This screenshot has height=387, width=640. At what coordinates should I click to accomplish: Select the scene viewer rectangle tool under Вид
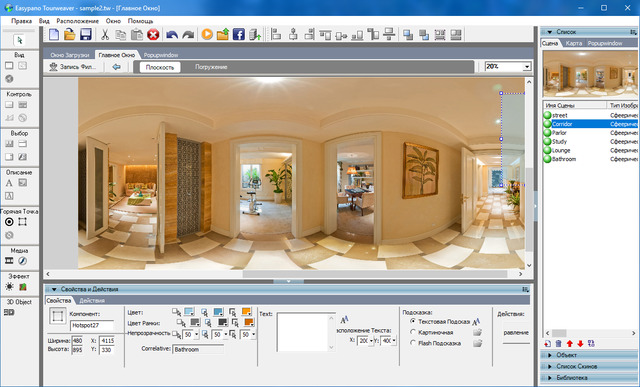click(x=9, y=65)
